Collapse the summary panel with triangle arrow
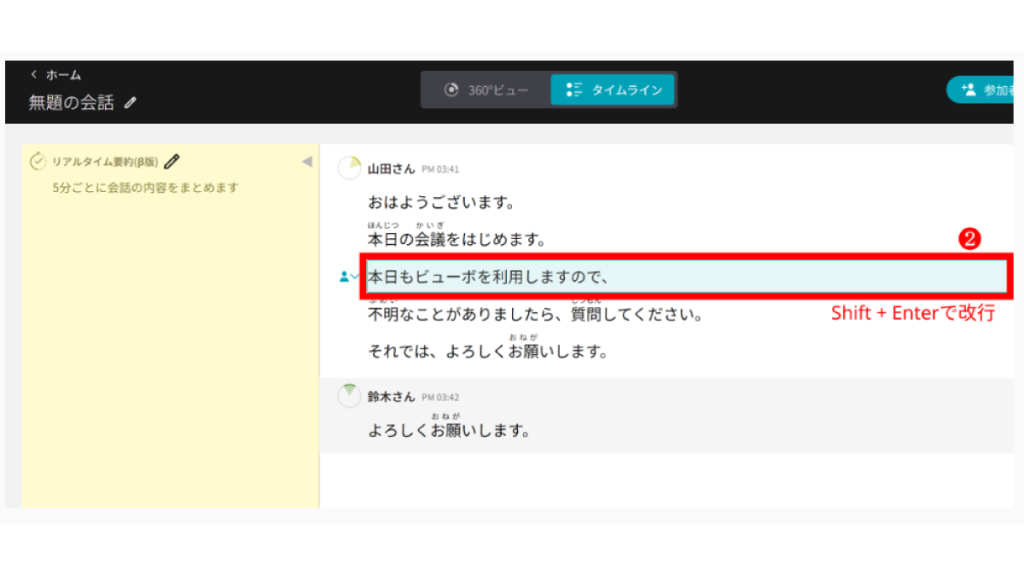Screen dimensions: 1024x576 (307, 162)
